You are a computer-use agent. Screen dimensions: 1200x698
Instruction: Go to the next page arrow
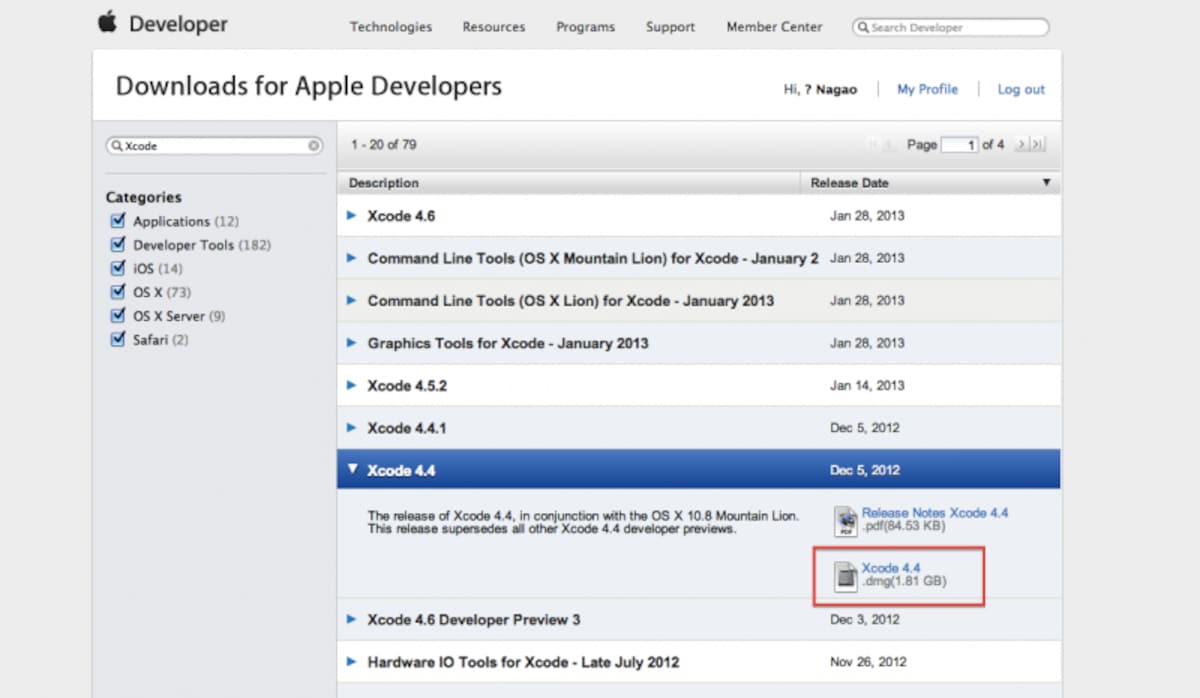(1021, 145)
